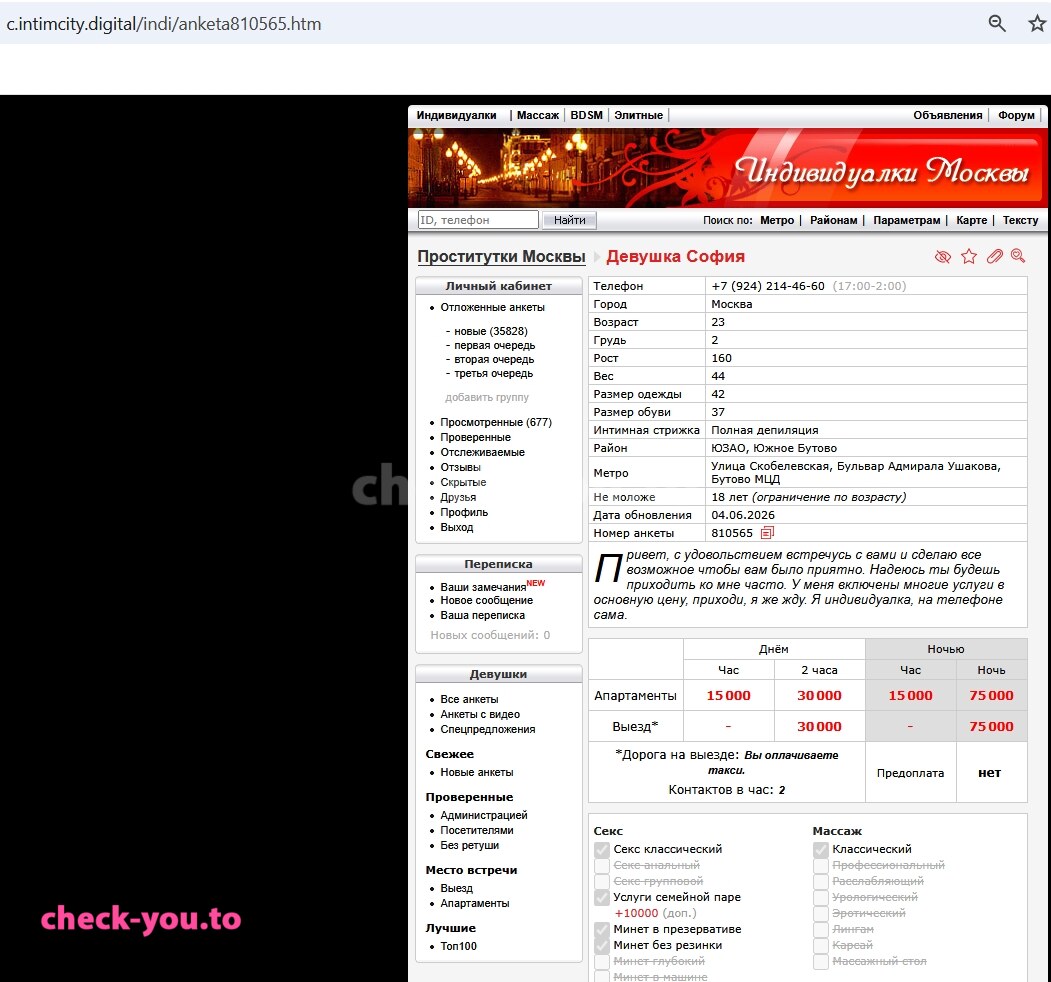This screenshot has width=1051, height=982.
Task: Open the Объявления menu item
Action: pos(947,115)
